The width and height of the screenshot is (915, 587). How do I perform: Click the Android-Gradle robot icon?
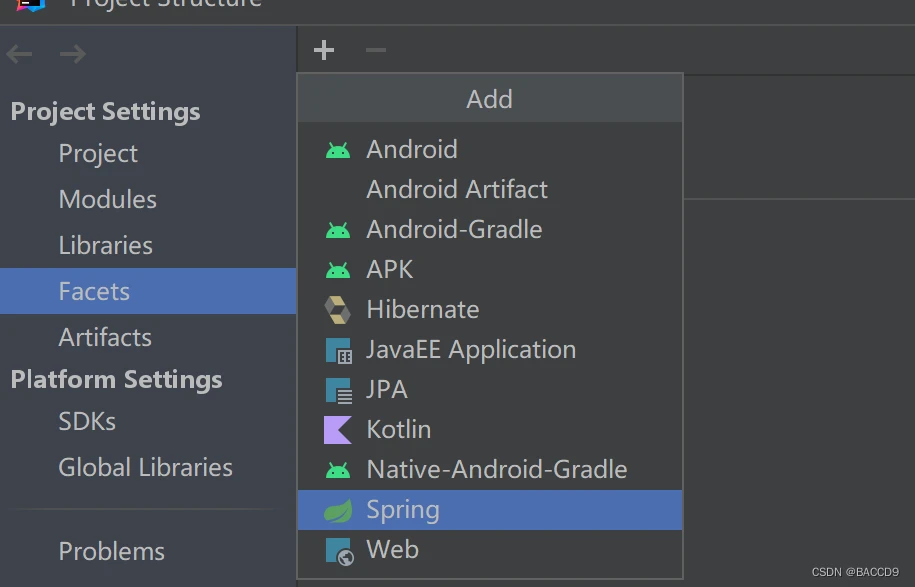(x=338, y=230)
